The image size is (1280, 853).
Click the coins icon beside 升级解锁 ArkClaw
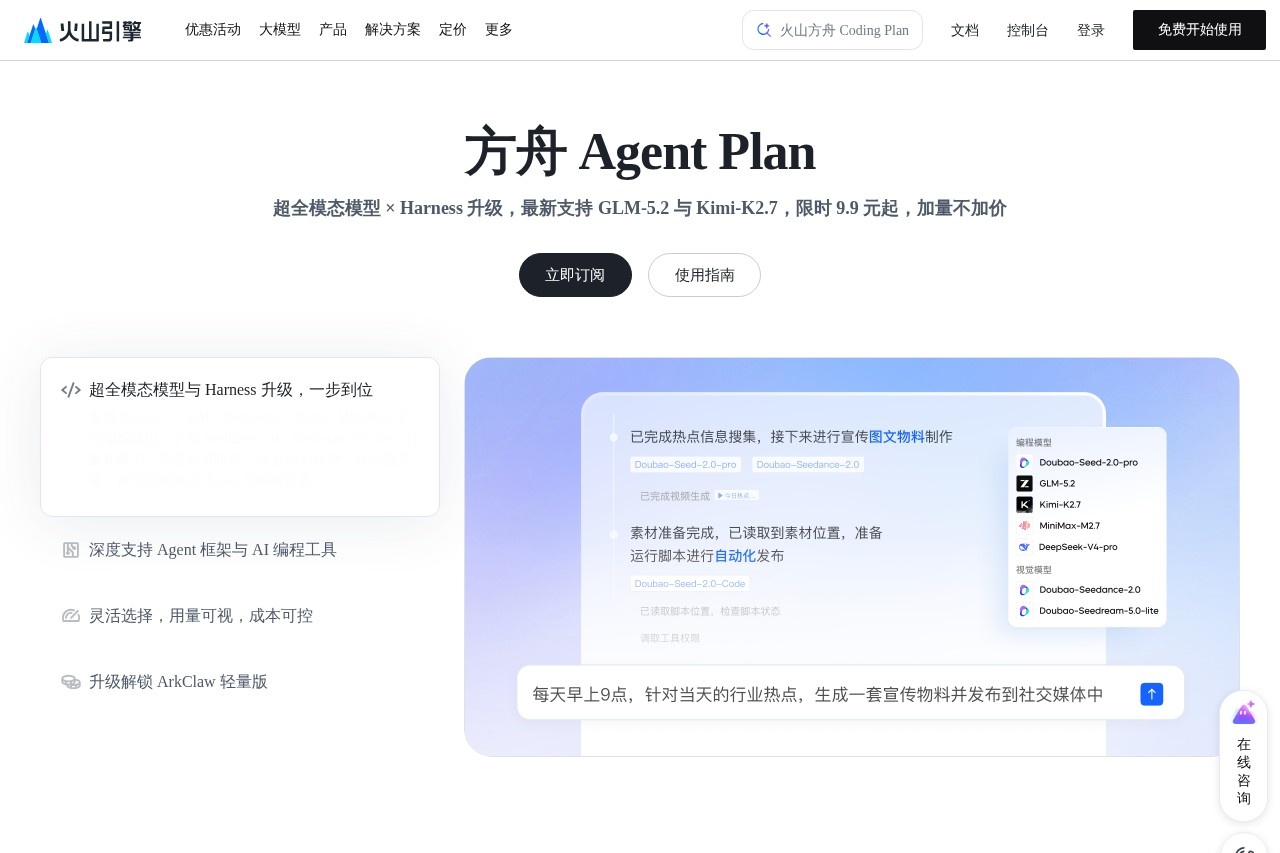click(x=71, y=682)
